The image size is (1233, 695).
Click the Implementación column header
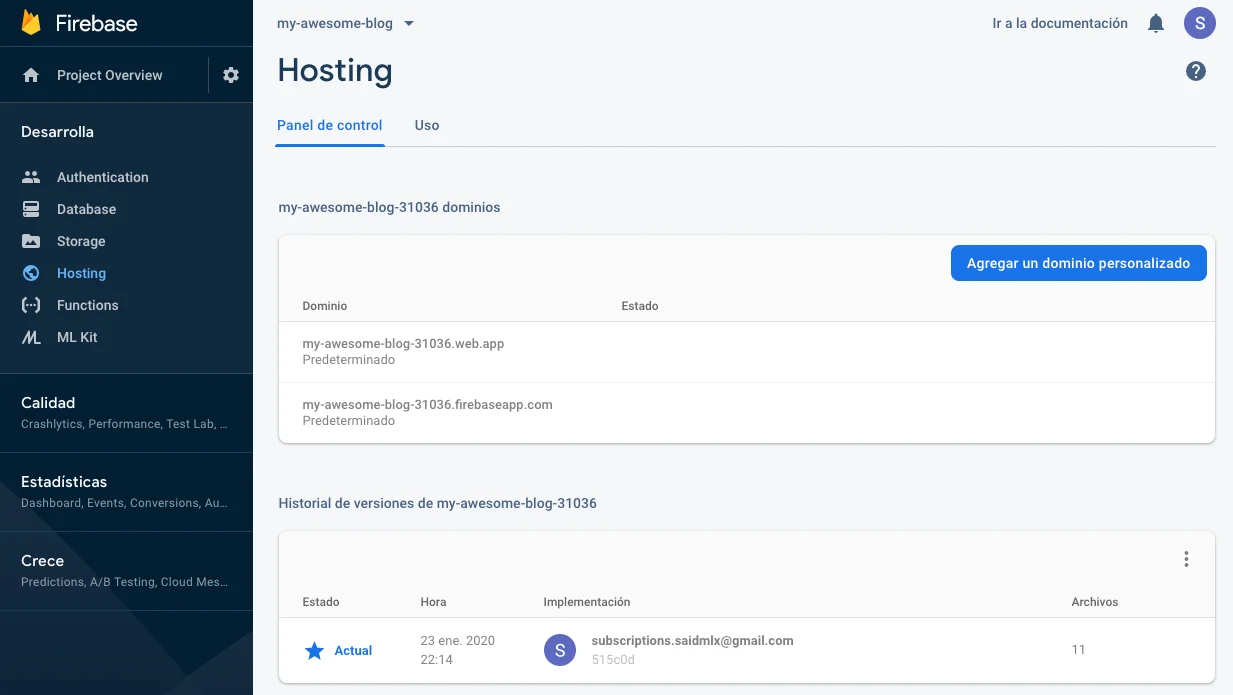(x=587, y=602)
